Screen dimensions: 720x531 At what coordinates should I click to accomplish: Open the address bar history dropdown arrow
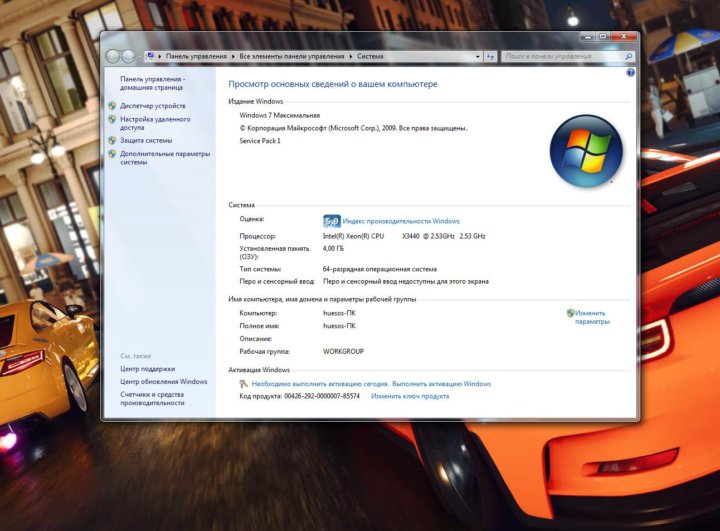tap(478, 56)
